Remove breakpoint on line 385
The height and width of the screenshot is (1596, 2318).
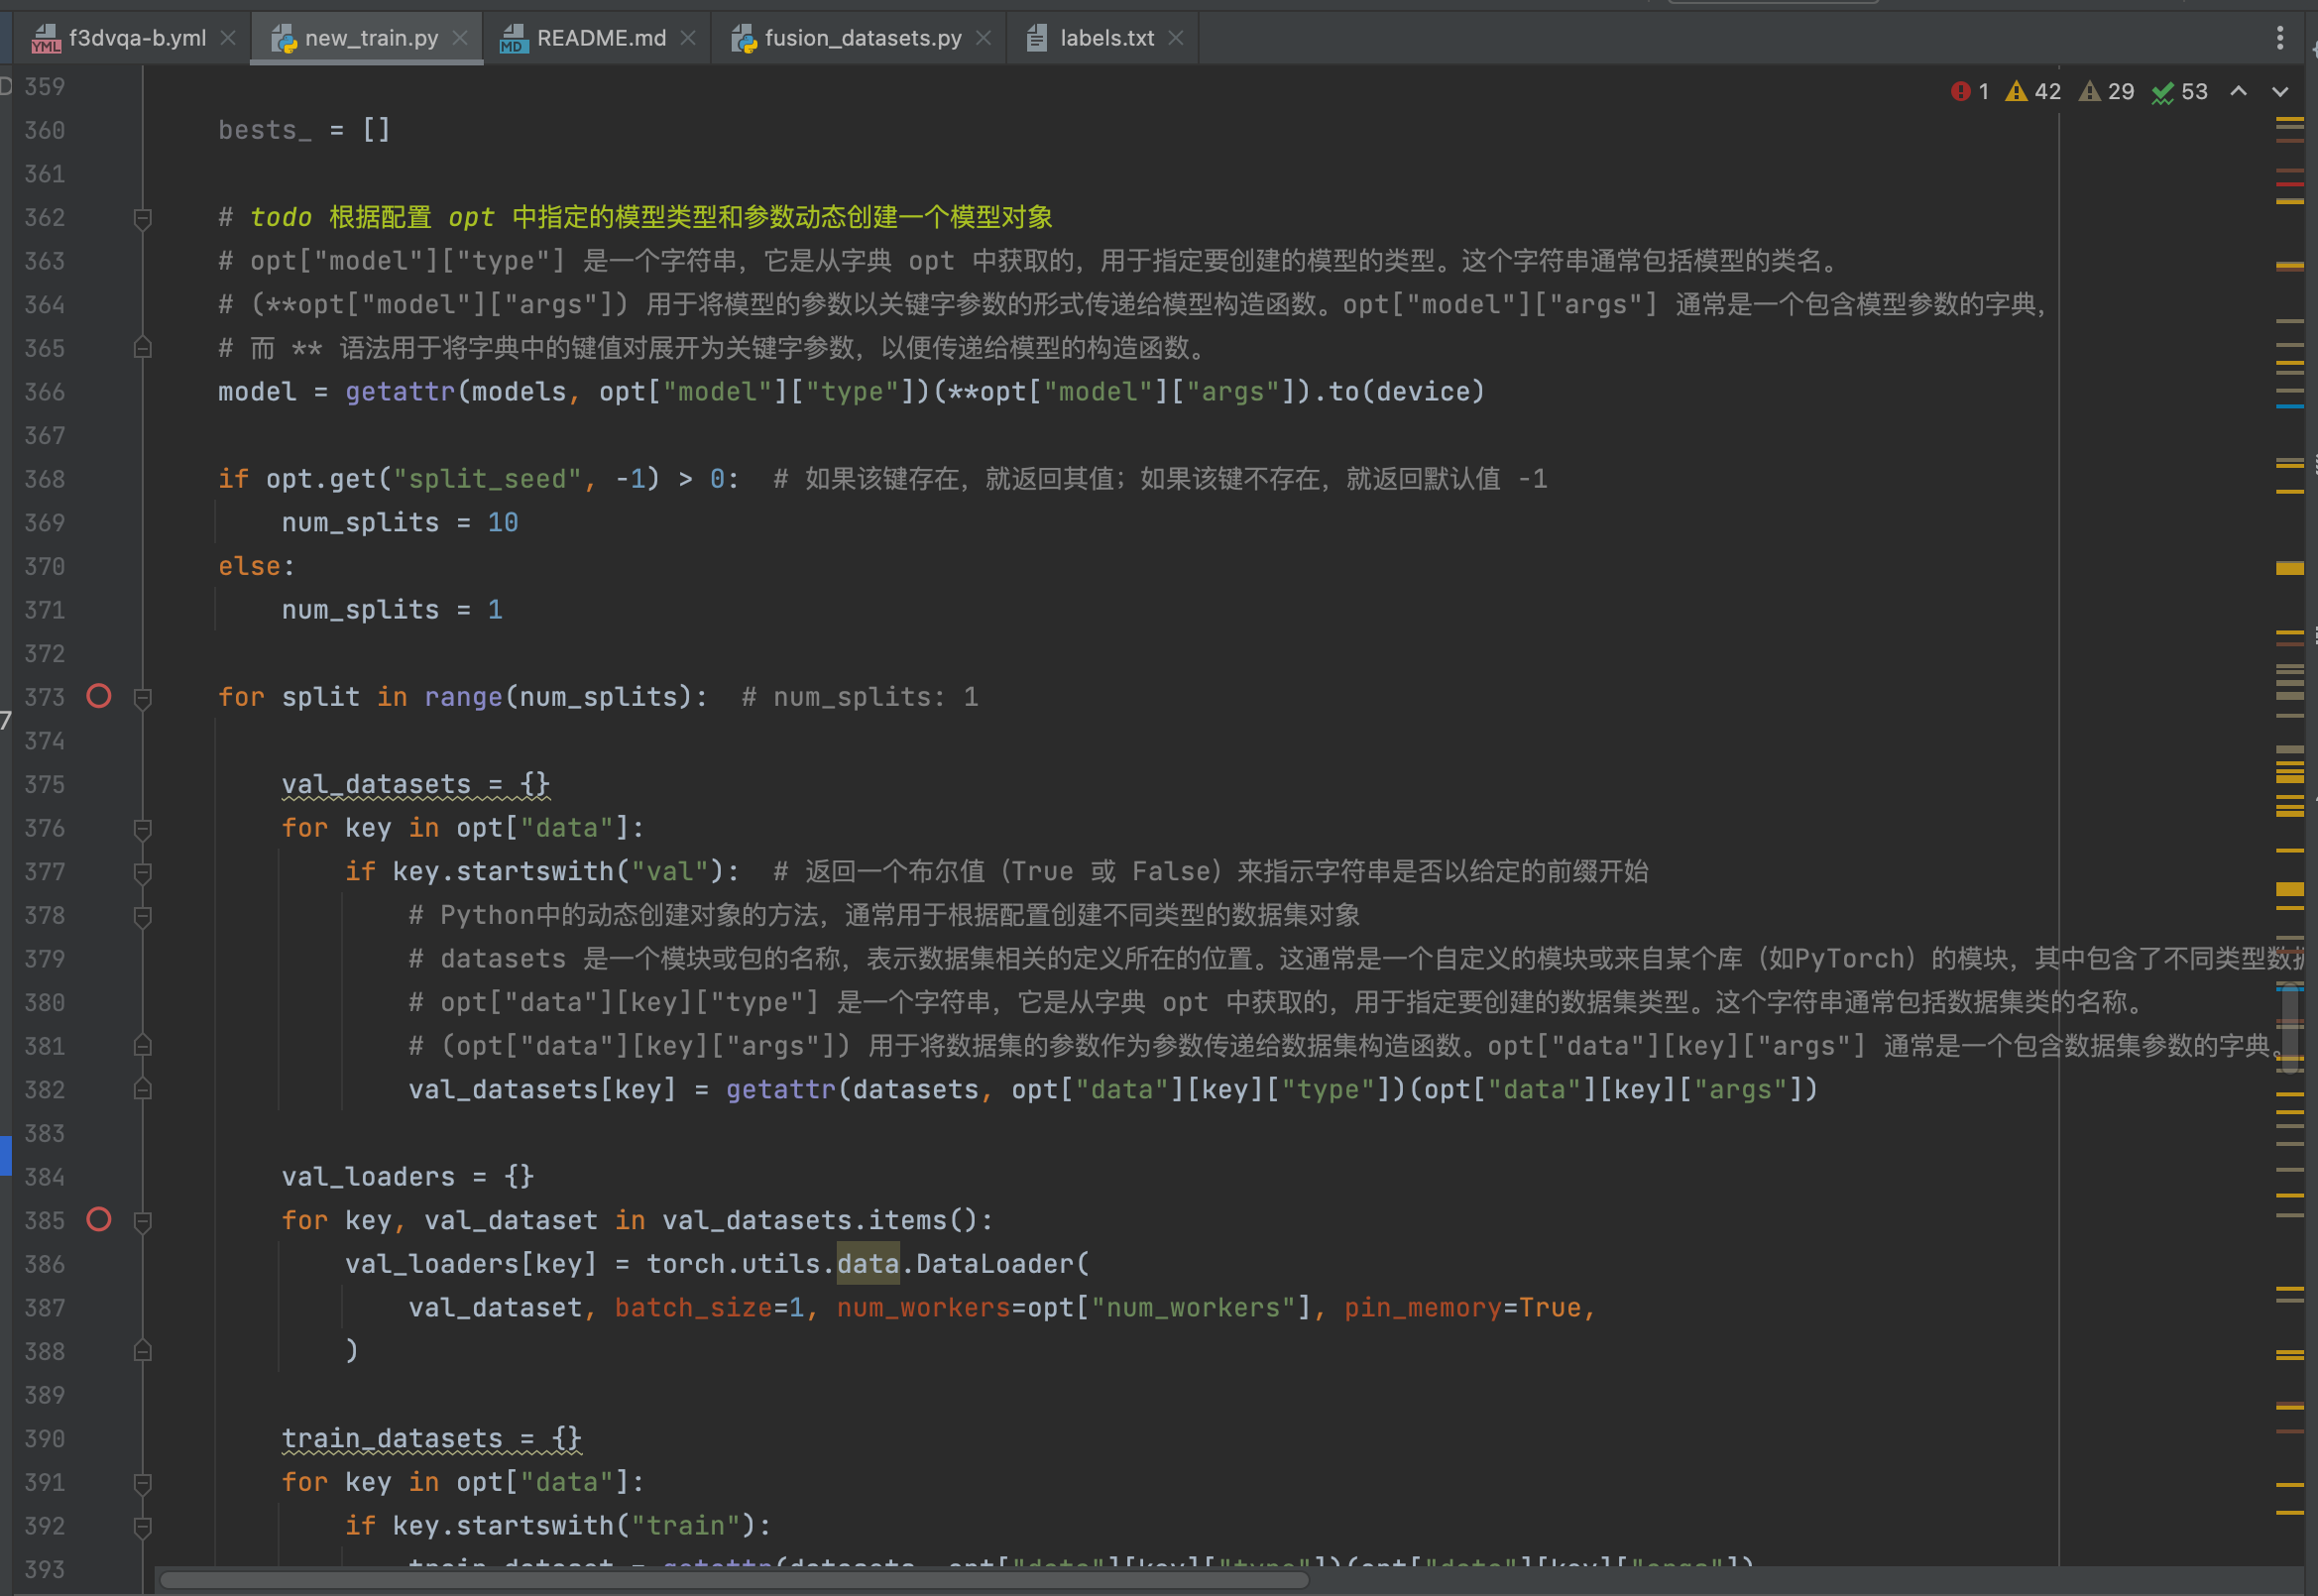[99, 1220]
